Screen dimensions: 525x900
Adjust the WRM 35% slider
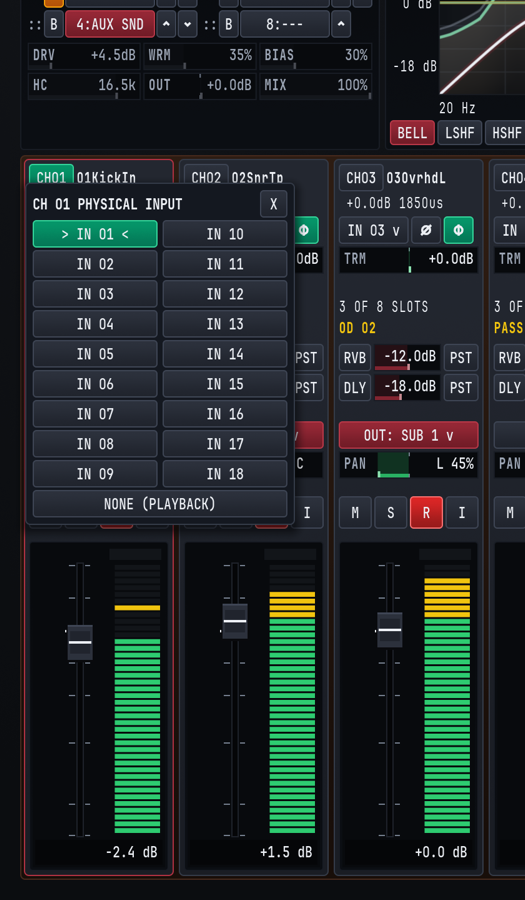coord(200,56)
